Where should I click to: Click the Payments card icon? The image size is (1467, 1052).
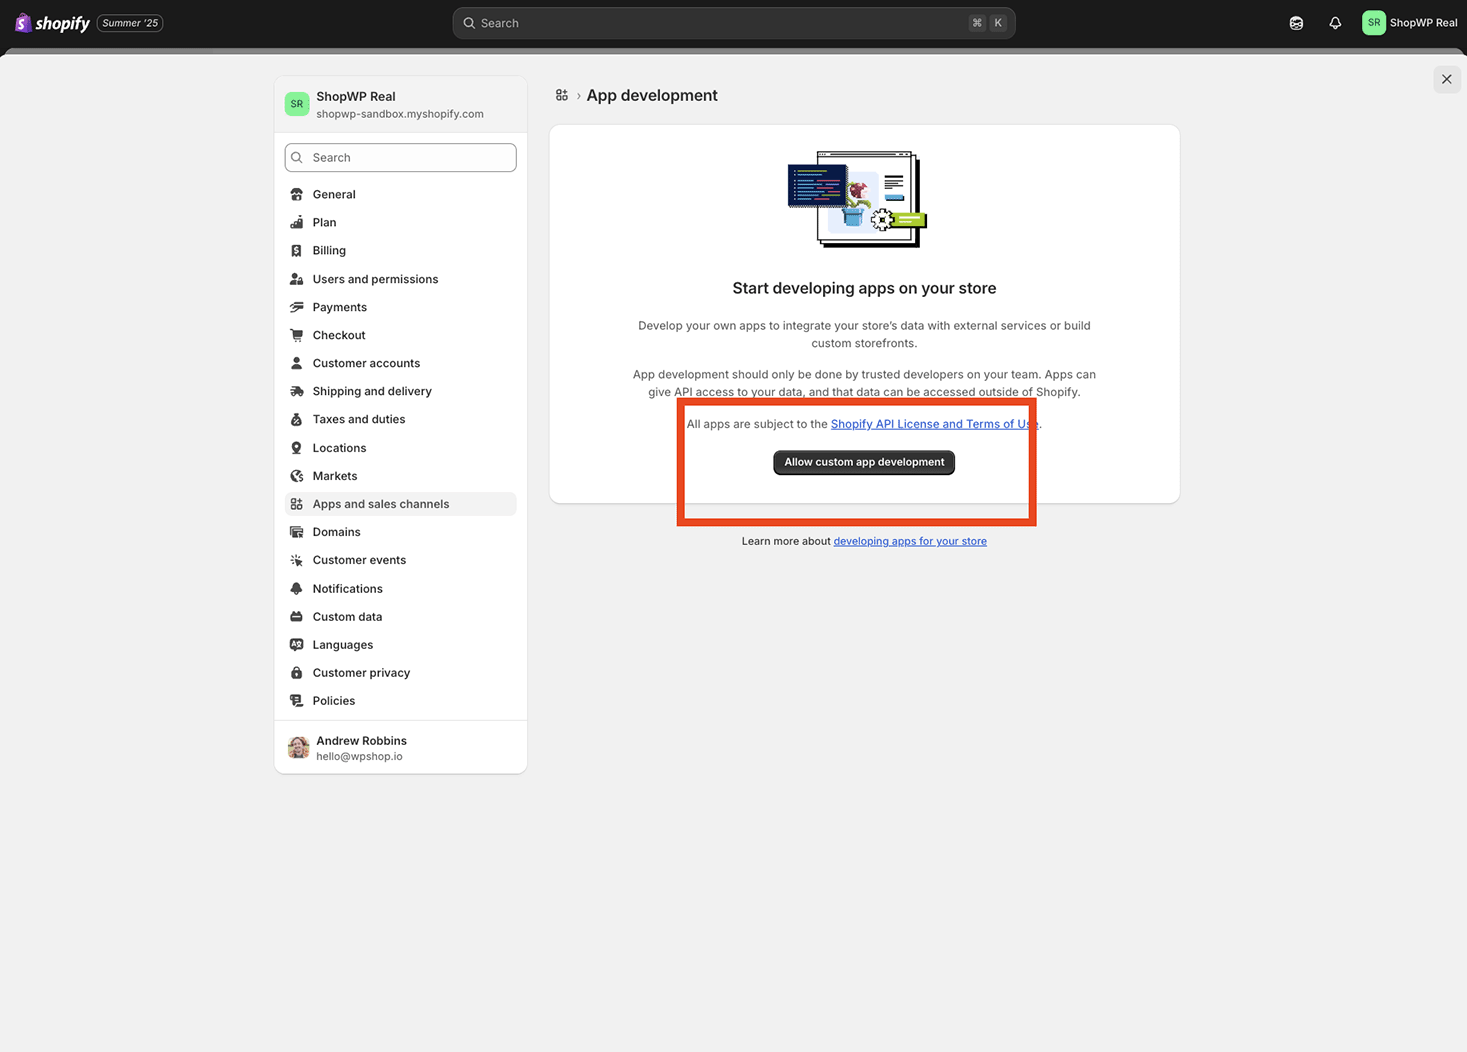point(297,307)
